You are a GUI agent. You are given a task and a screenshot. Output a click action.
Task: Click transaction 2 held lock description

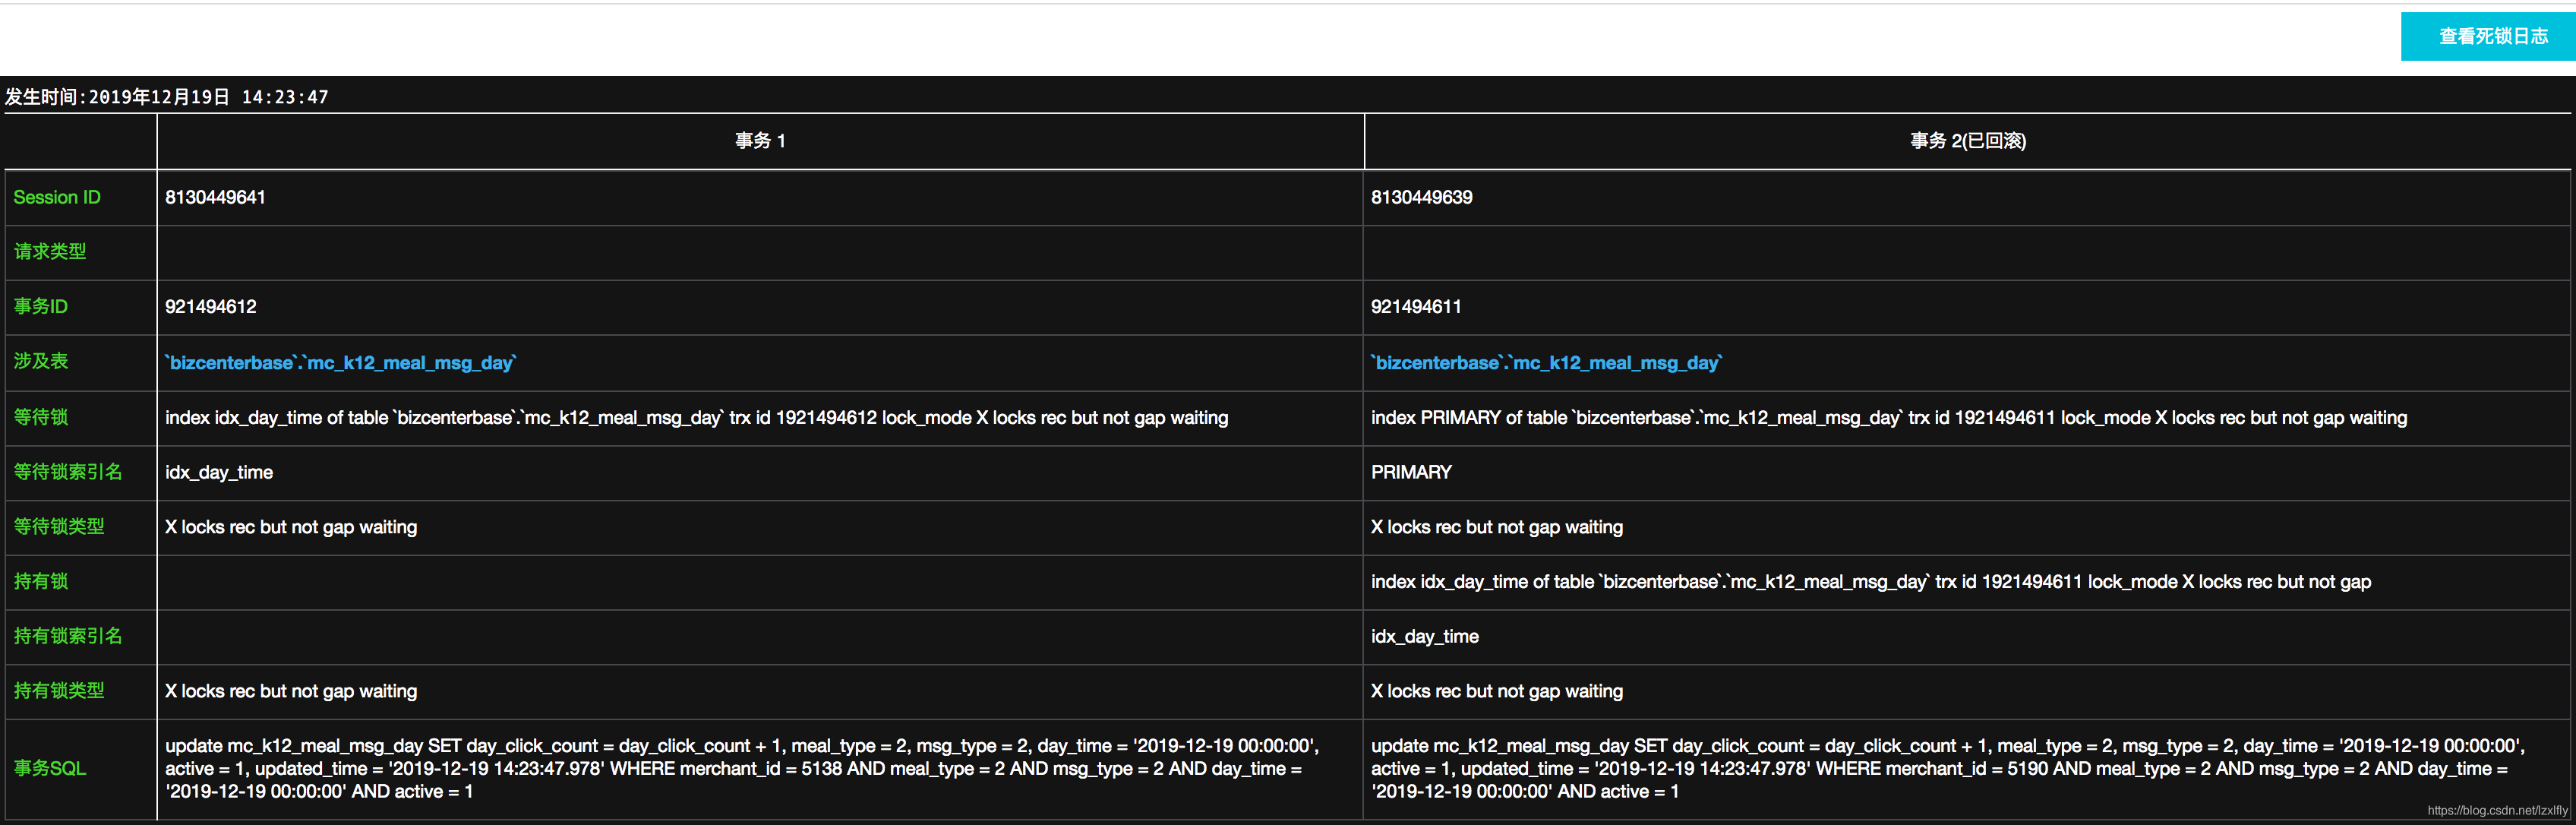tap(1870, 582)
